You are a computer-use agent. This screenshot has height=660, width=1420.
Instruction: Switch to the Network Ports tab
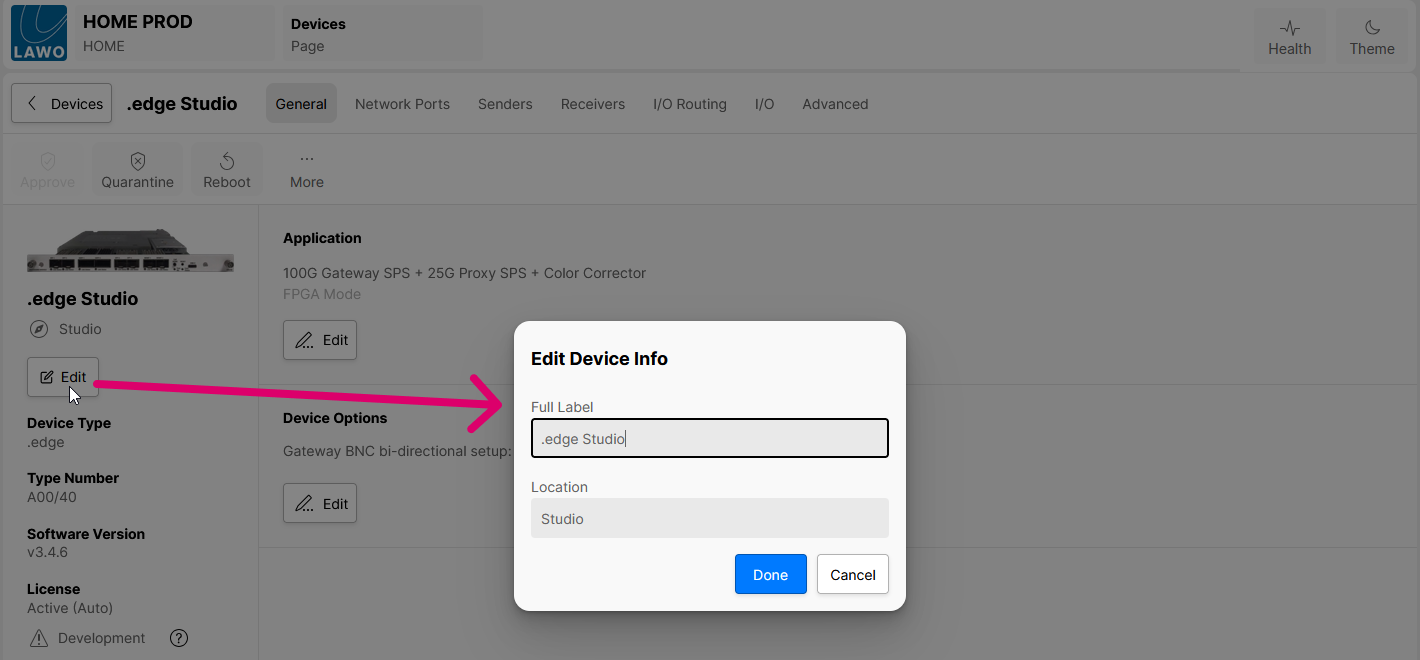point(402,104)
